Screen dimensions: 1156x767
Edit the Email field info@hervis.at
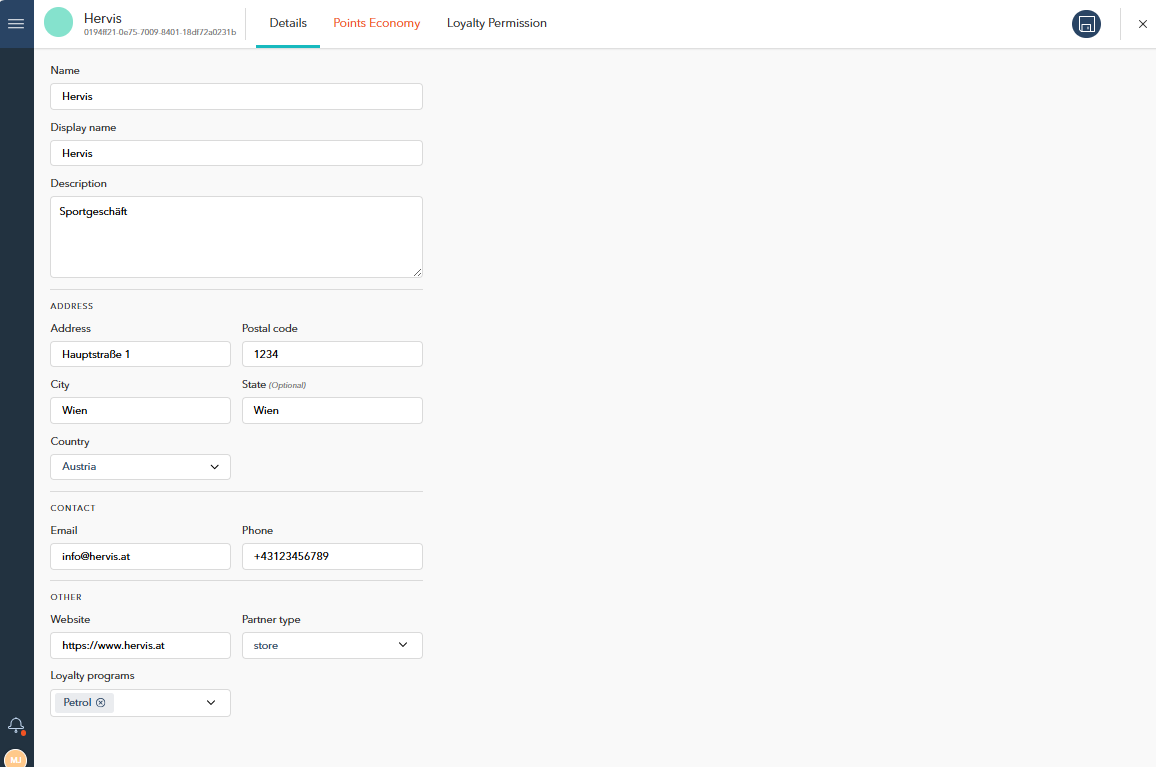click(x=140, y=557)
